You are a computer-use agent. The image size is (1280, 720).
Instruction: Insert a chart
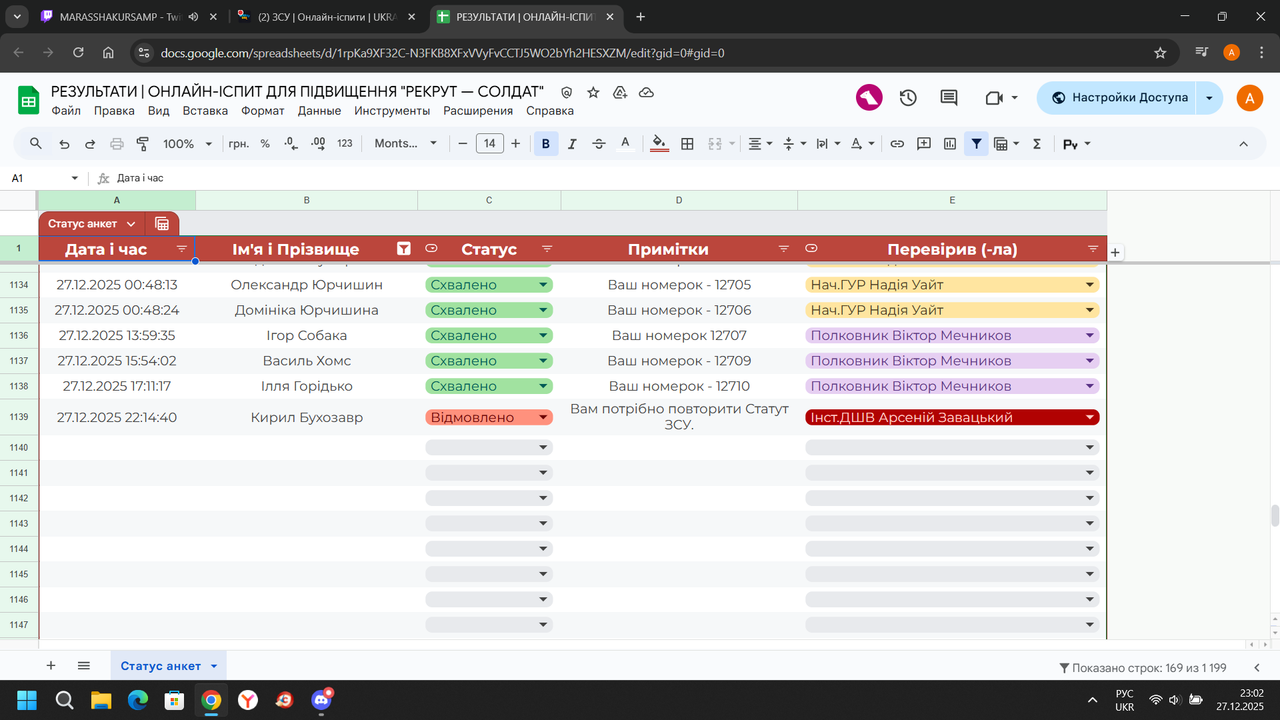(x=950, y=144)
